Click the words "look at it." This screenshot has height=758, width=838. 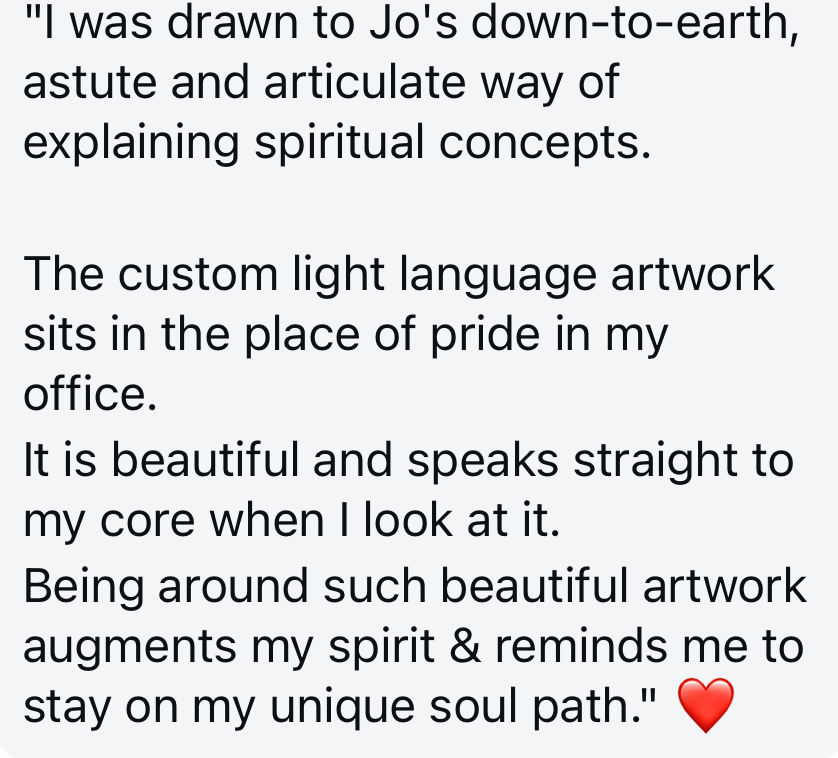pos(462,519)
